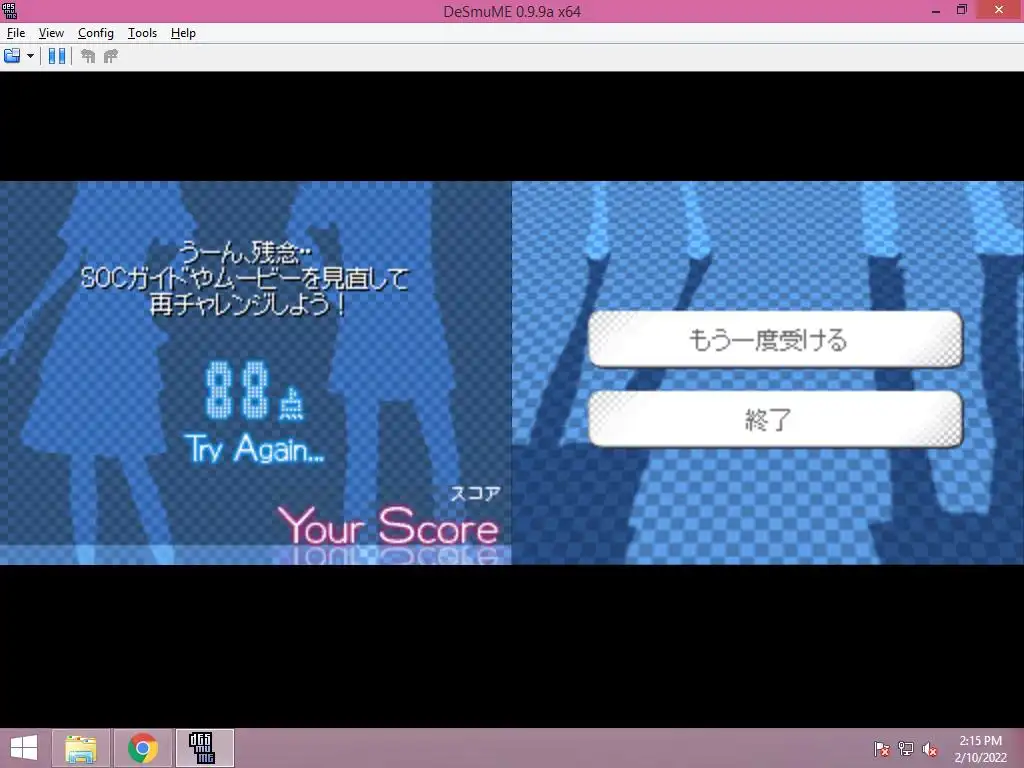Click the Open ROM toolbar icon

click(x=12, y=56)
